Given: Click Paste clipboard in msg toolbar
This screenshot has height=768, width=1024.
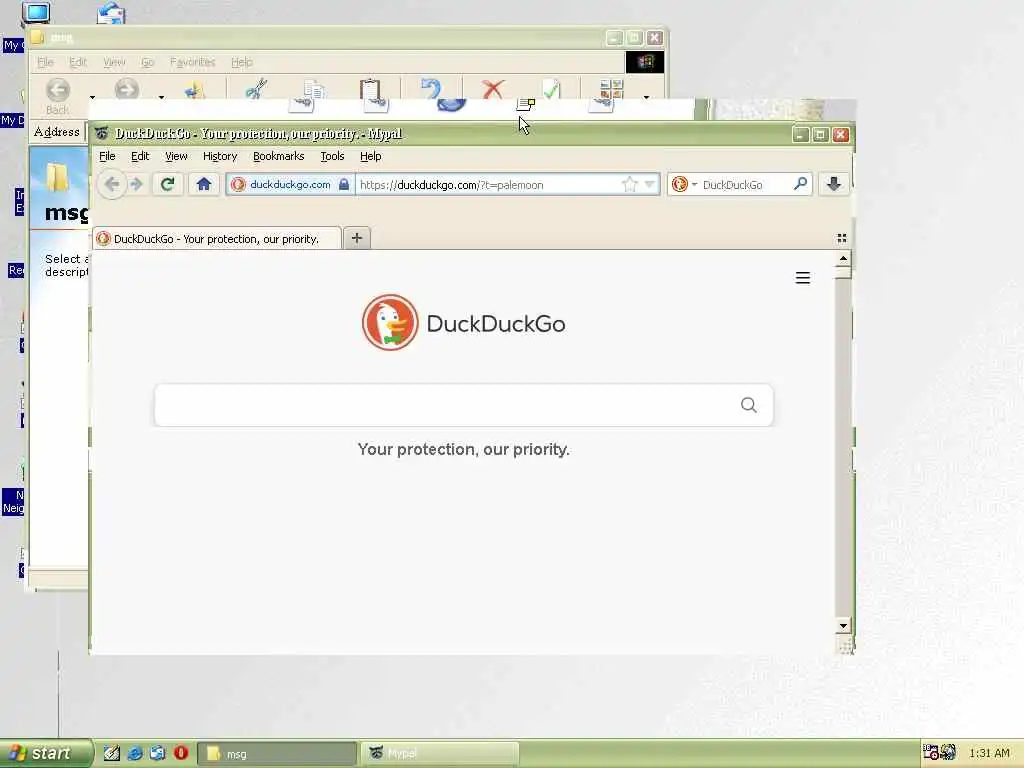Looking at the screenshot, I should 370,89.
